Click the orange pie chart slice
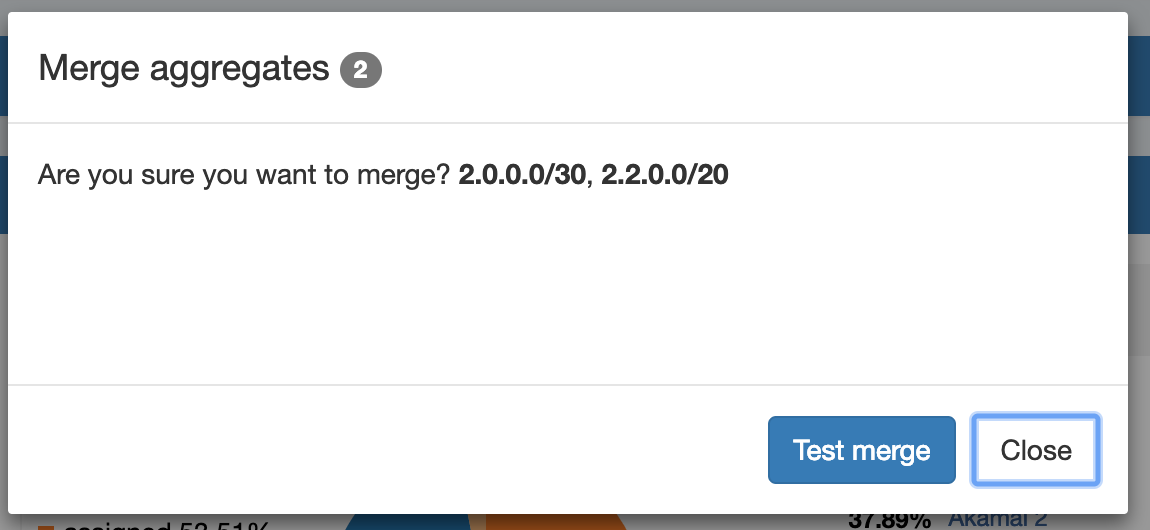1150x530 pixels. tap(555, 521)
